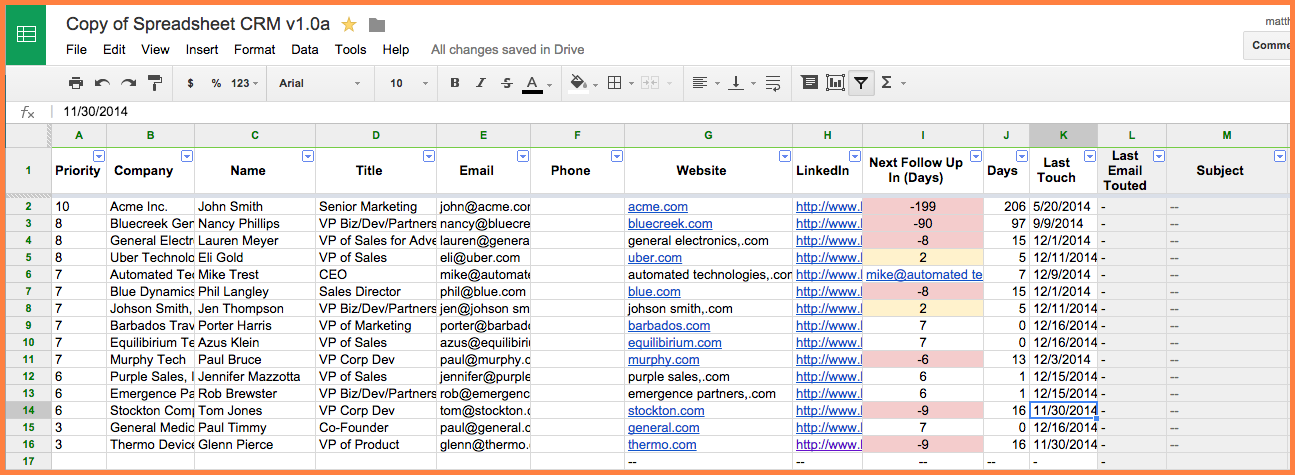Open the Edit menu
This screenshot has height=475, width=1295.
(x=114, y=49)
